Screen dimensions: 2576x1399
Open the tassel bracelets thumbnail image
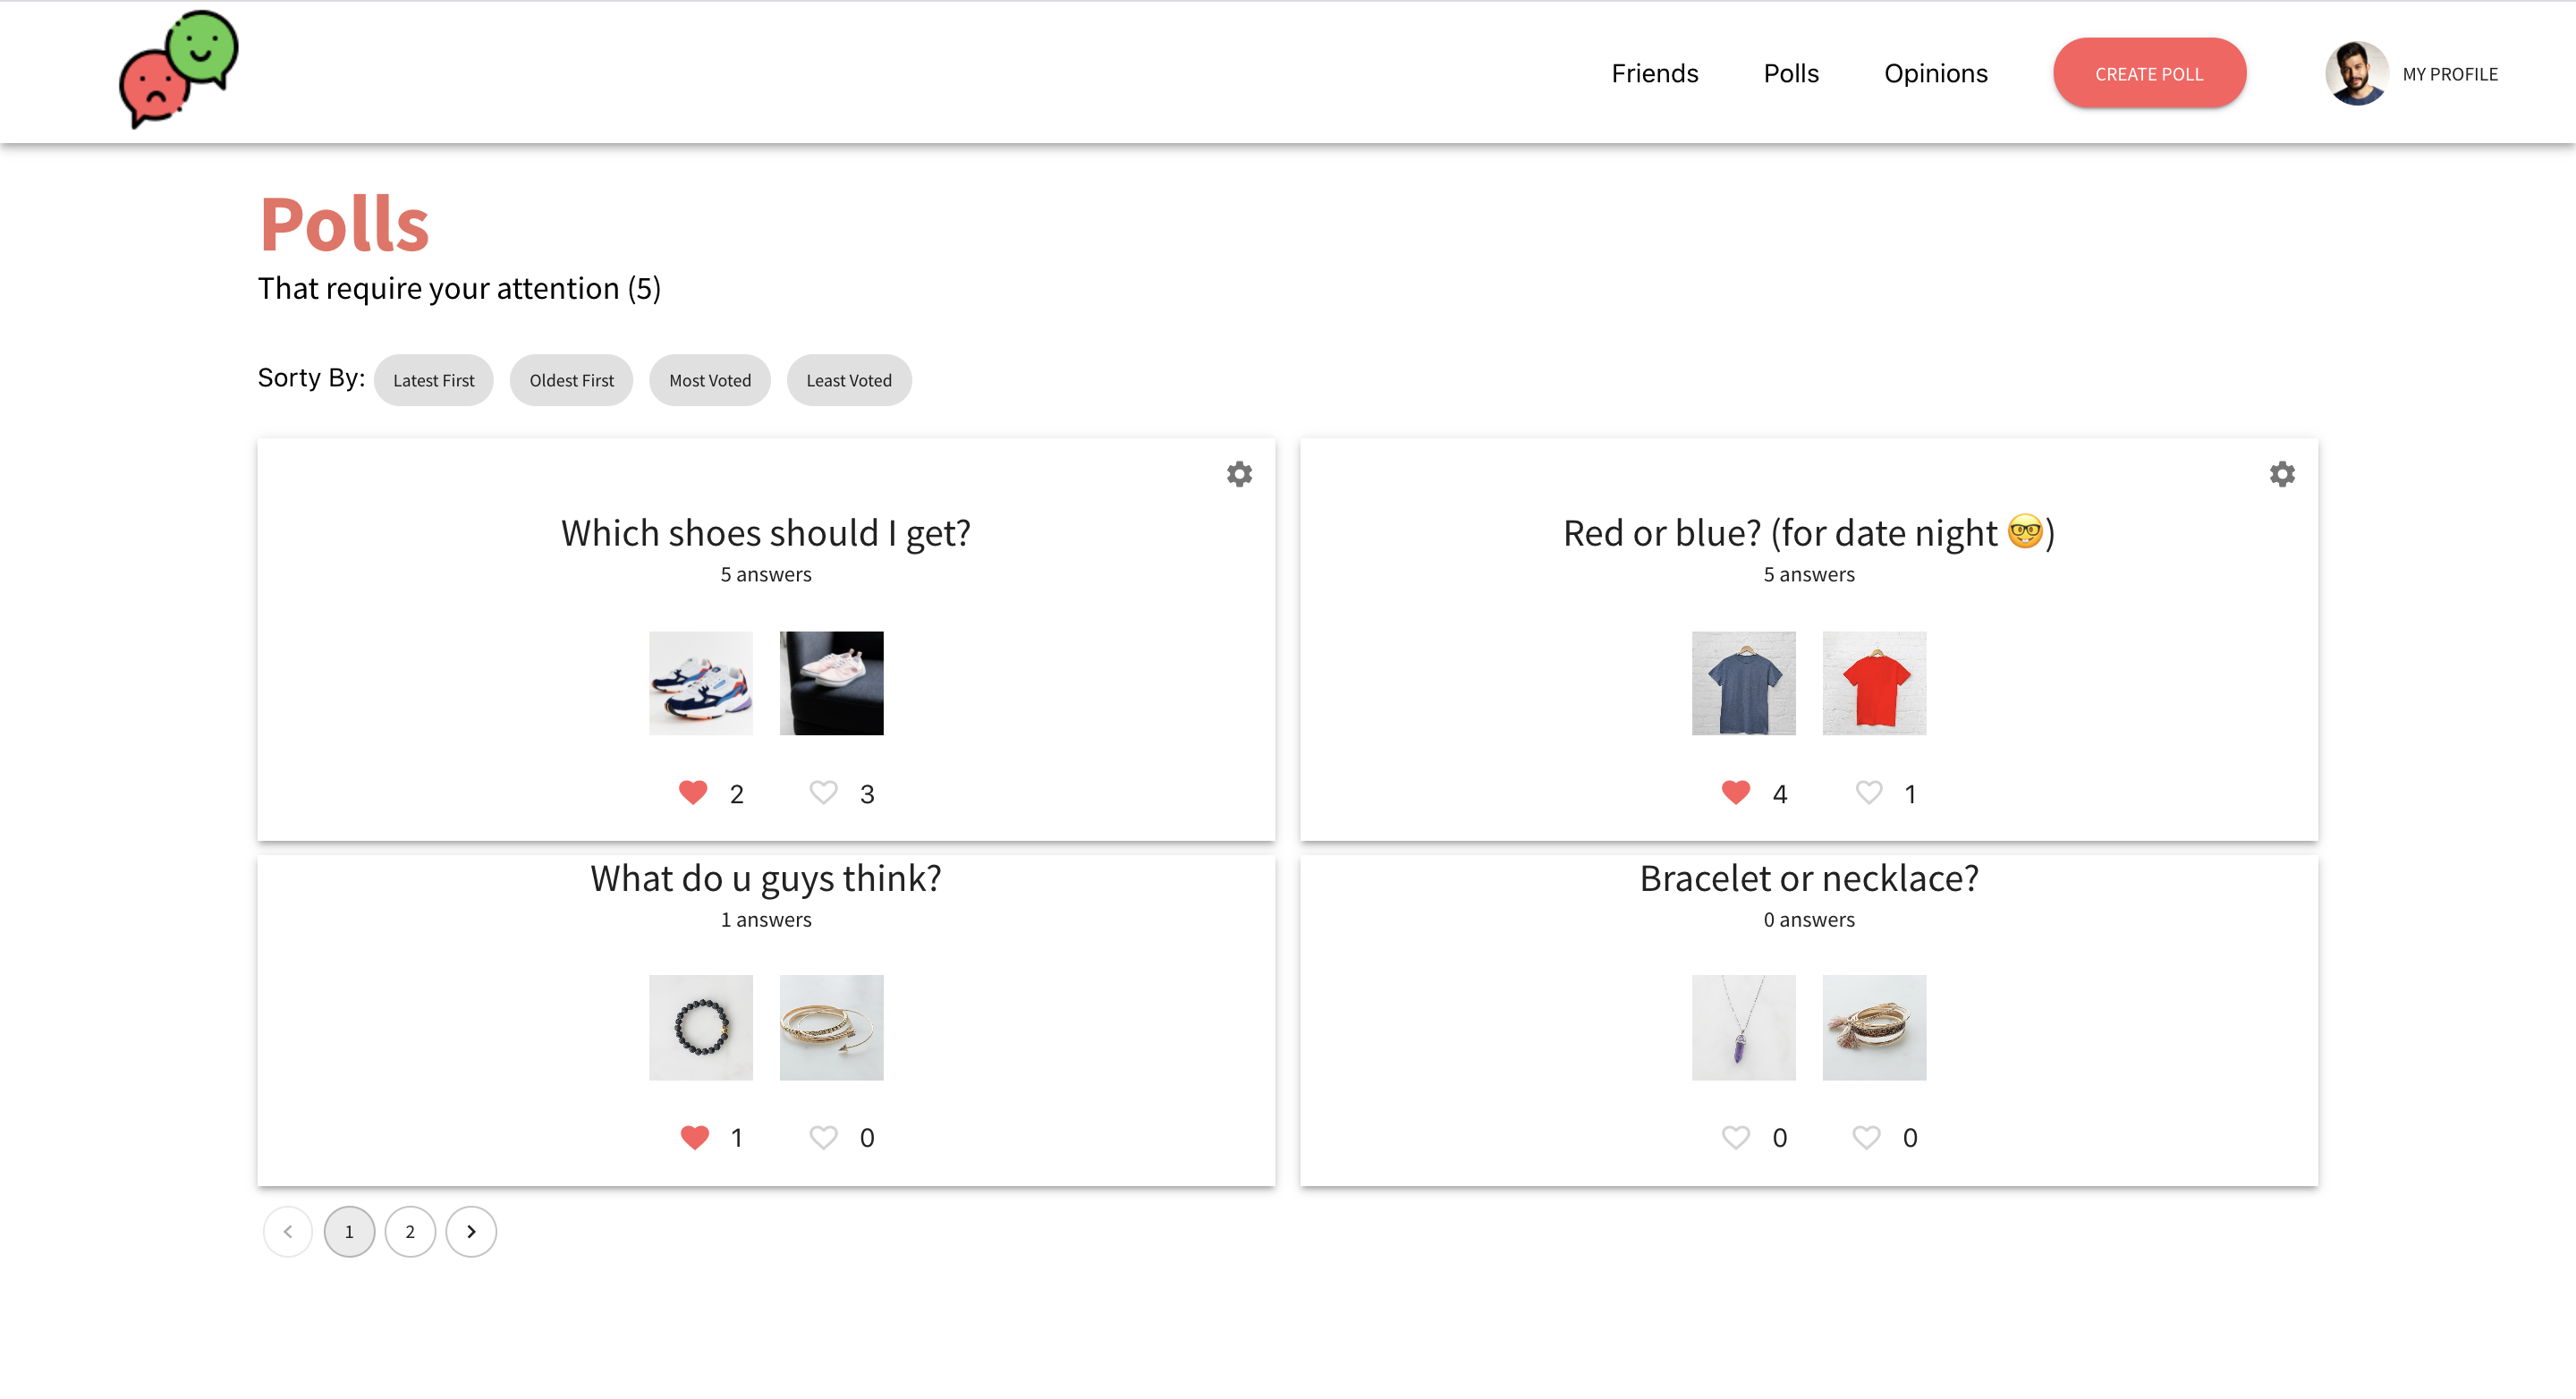coord(1873,1027)
